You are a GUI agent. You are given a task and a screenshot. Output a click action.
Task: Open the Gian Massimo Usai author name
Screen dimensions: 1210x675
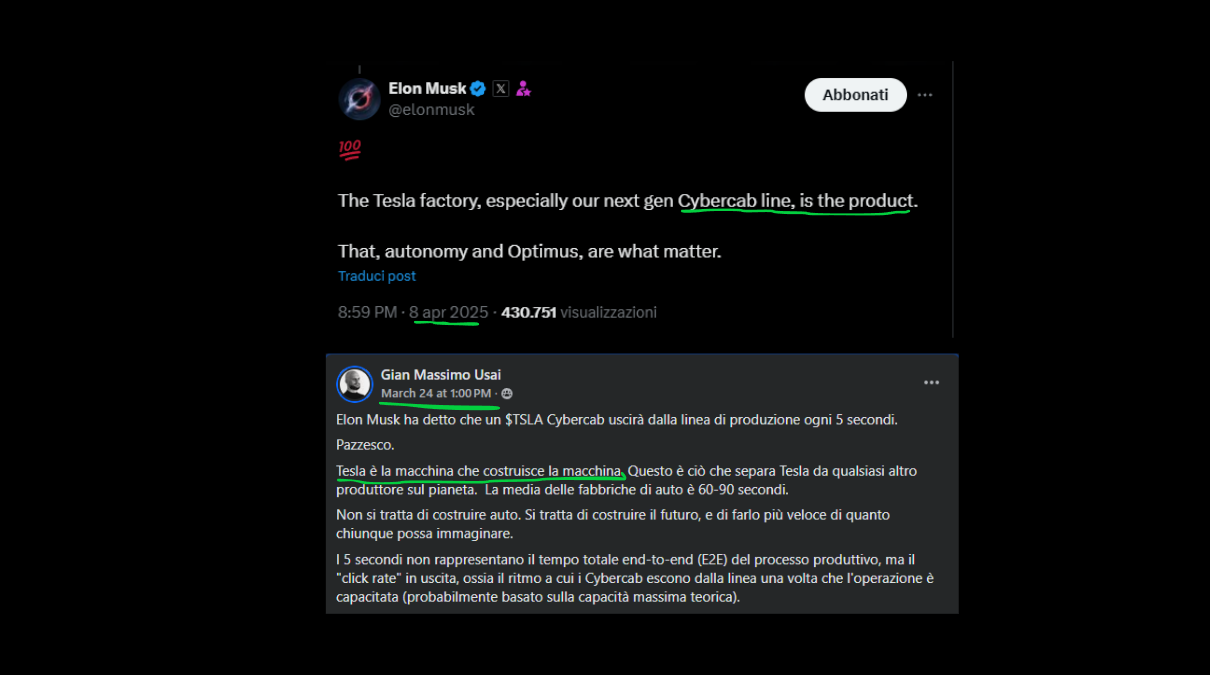[x=440, y=375]
